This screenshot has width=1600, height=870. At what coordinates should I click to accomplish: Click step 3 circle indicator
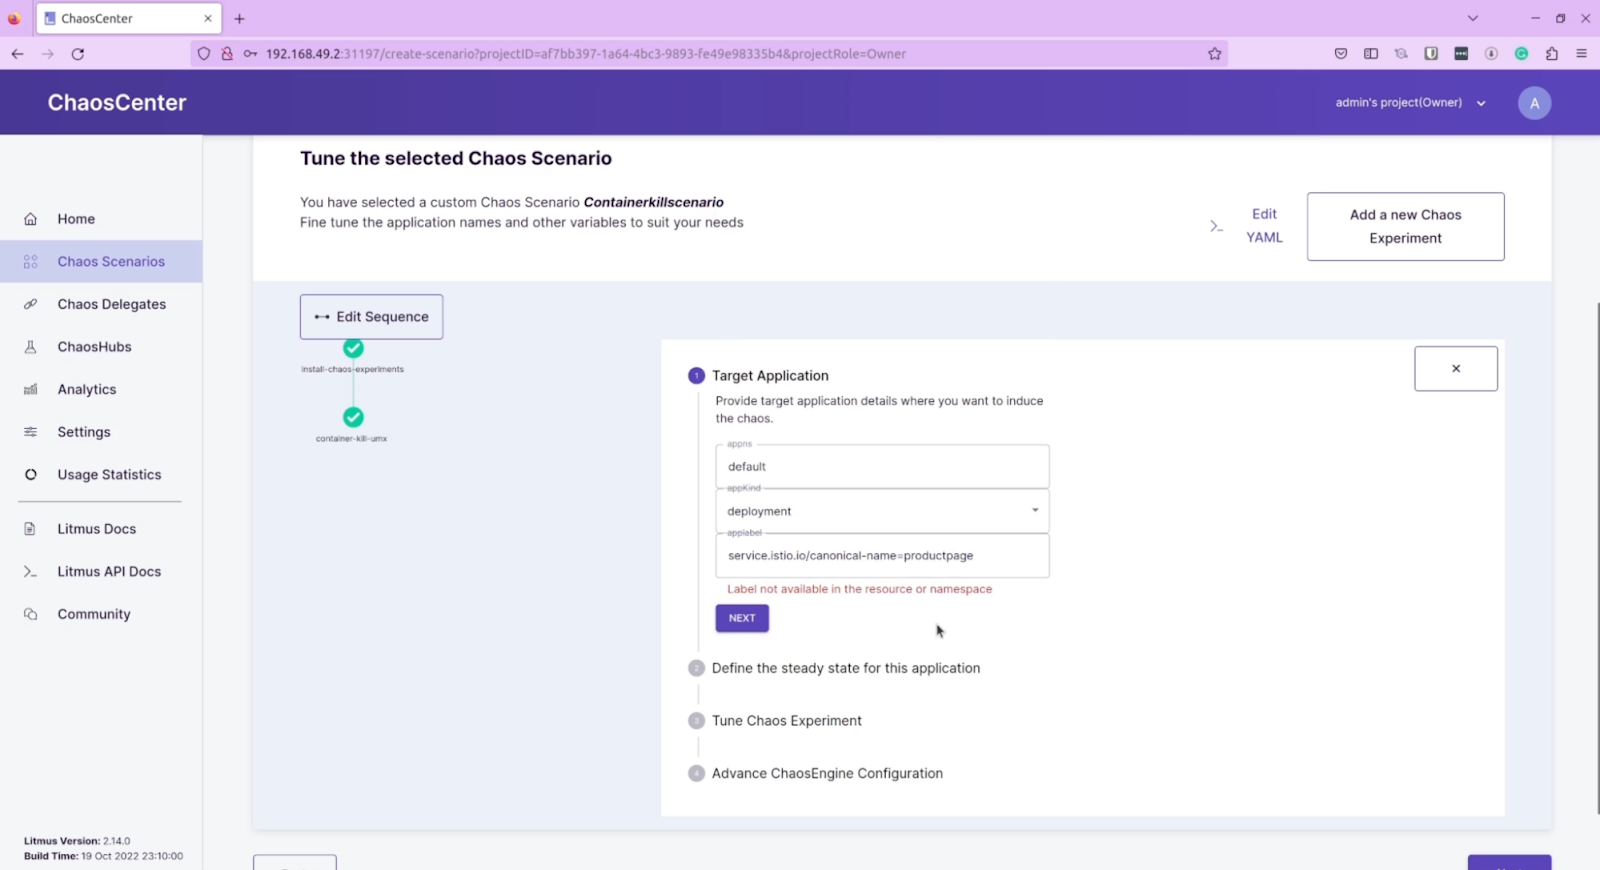click(x=697, y=721)
